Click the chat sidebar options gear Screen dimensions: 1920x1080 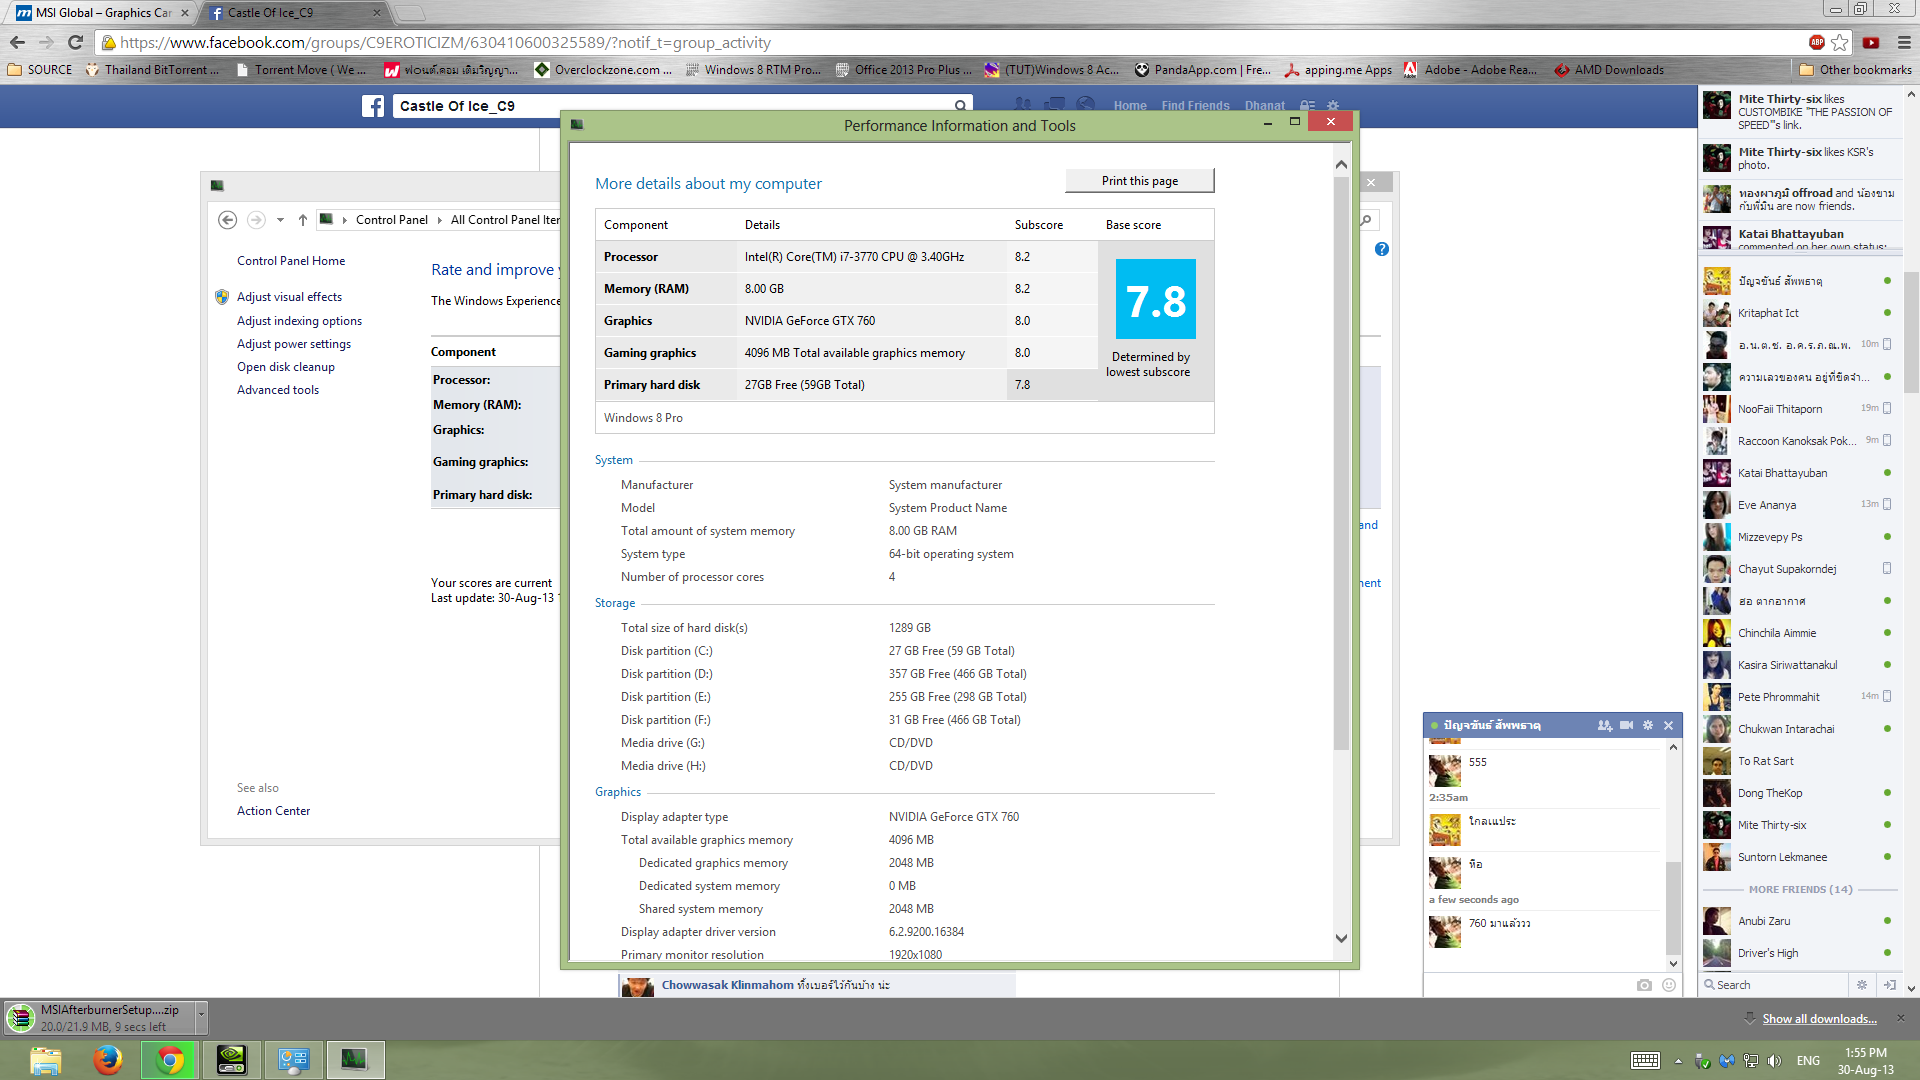pyautogui.click(x=1862, y=985)
